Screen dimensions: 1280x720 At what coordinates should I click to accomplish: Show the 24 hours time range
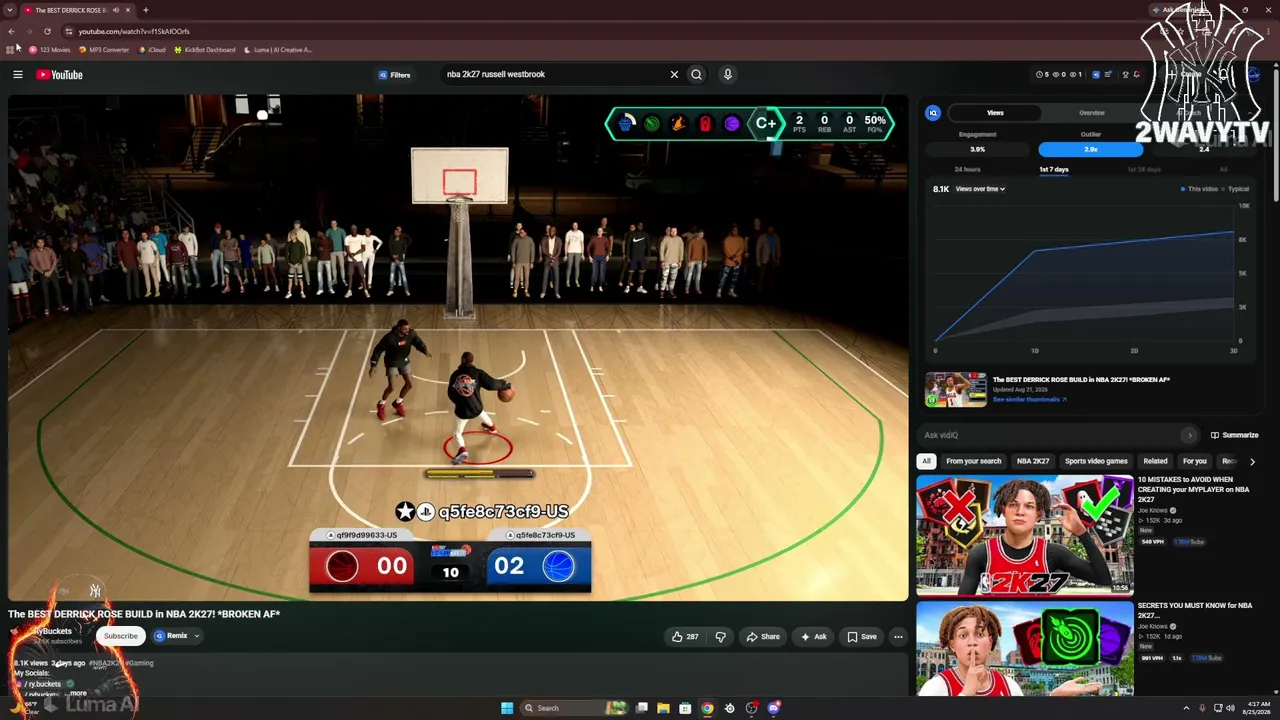(967, 170)
